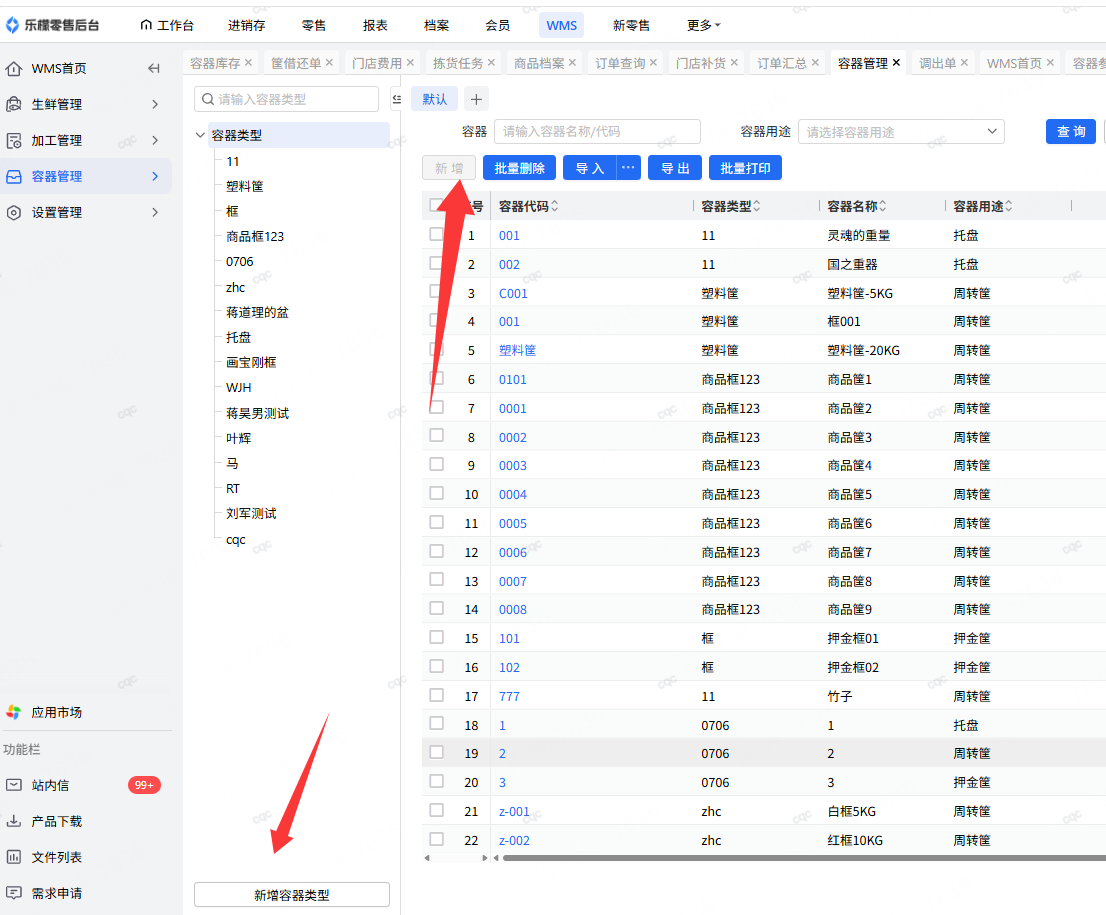Check the checkbox for row 8
This screenshot has width=1106, height=915.
coord(437,435)
